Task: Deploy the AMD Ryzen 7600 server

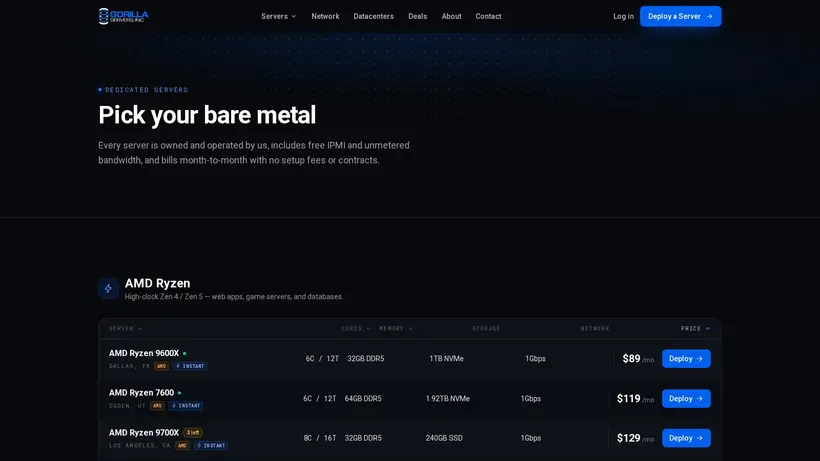Action: coord(686,399)
